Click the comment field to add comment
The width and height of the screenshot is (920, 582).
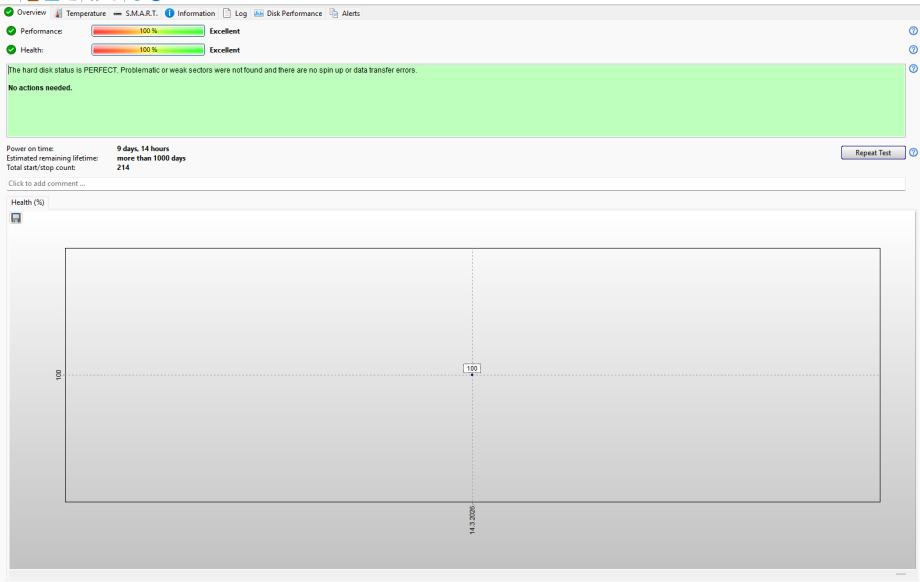(455, 184)
